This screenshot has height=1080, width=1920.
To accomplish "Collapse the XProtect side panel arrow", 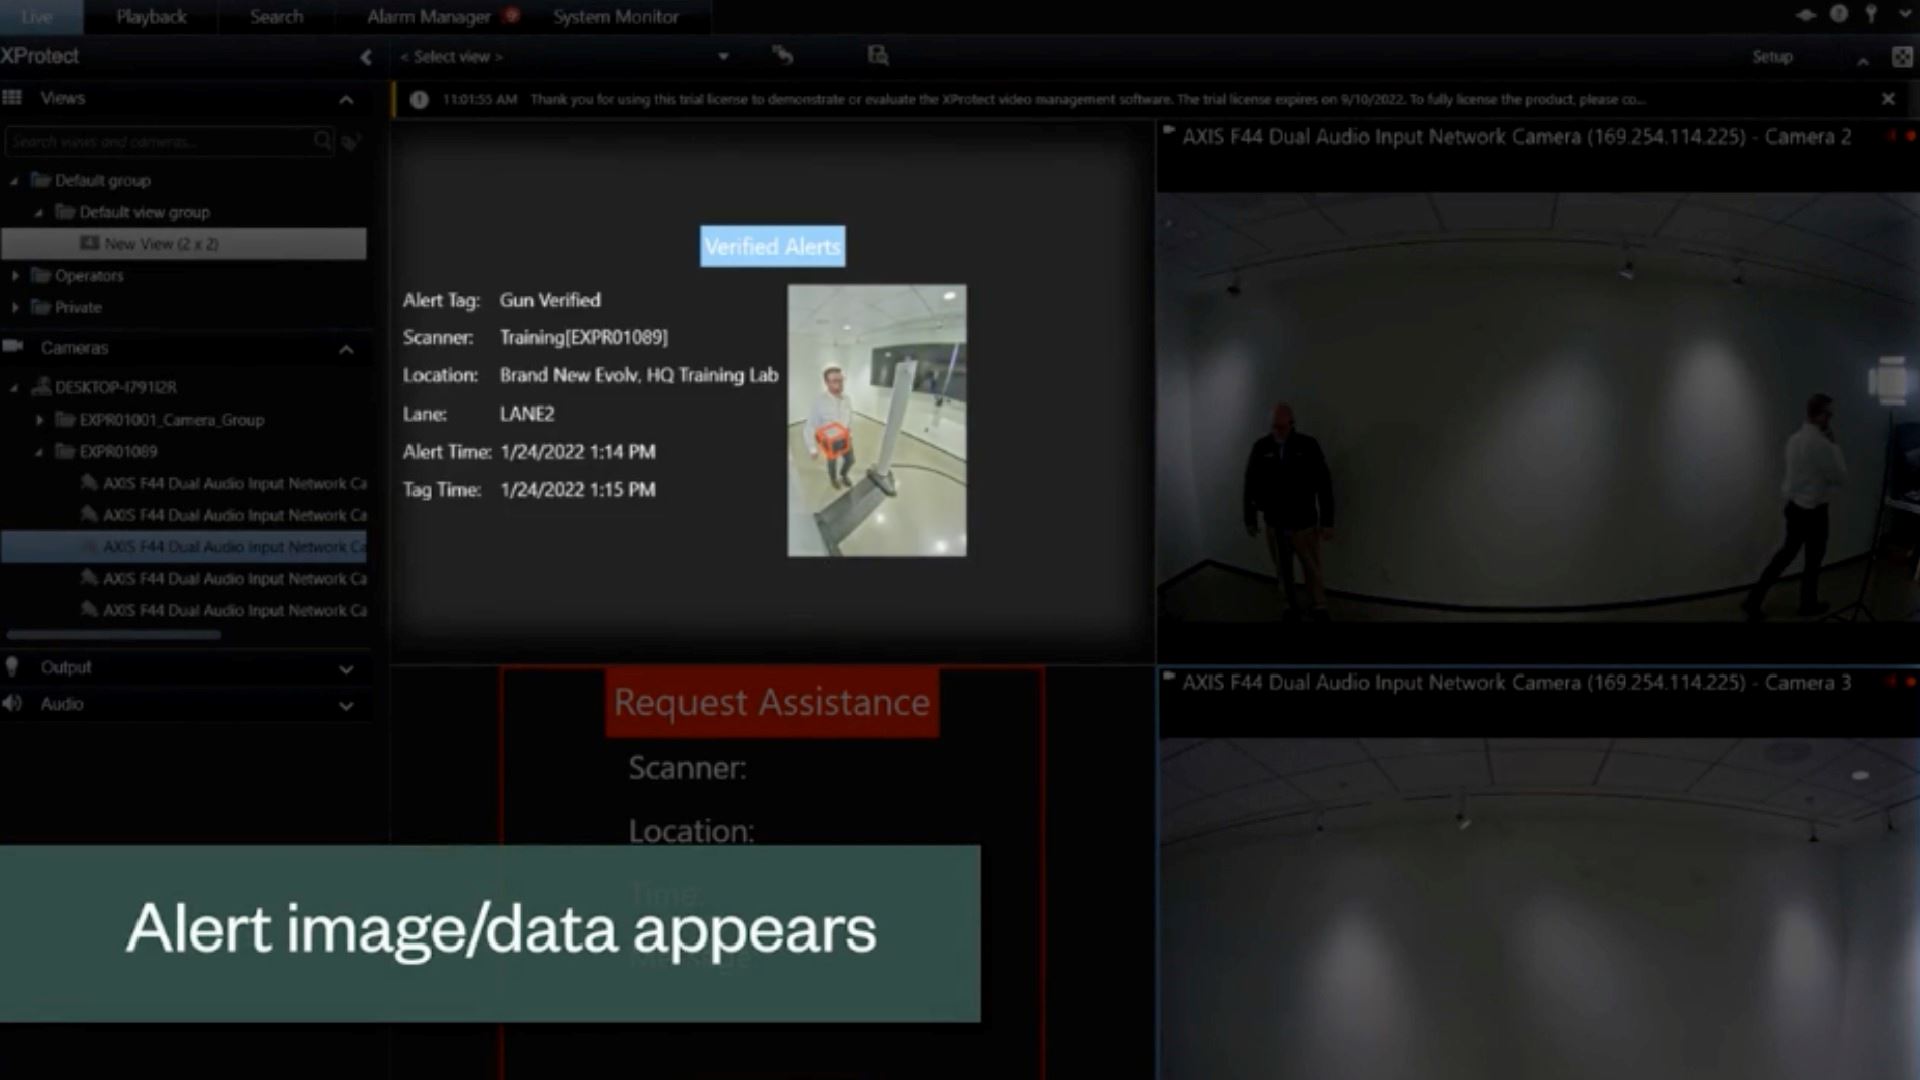I will click(366, 57).
